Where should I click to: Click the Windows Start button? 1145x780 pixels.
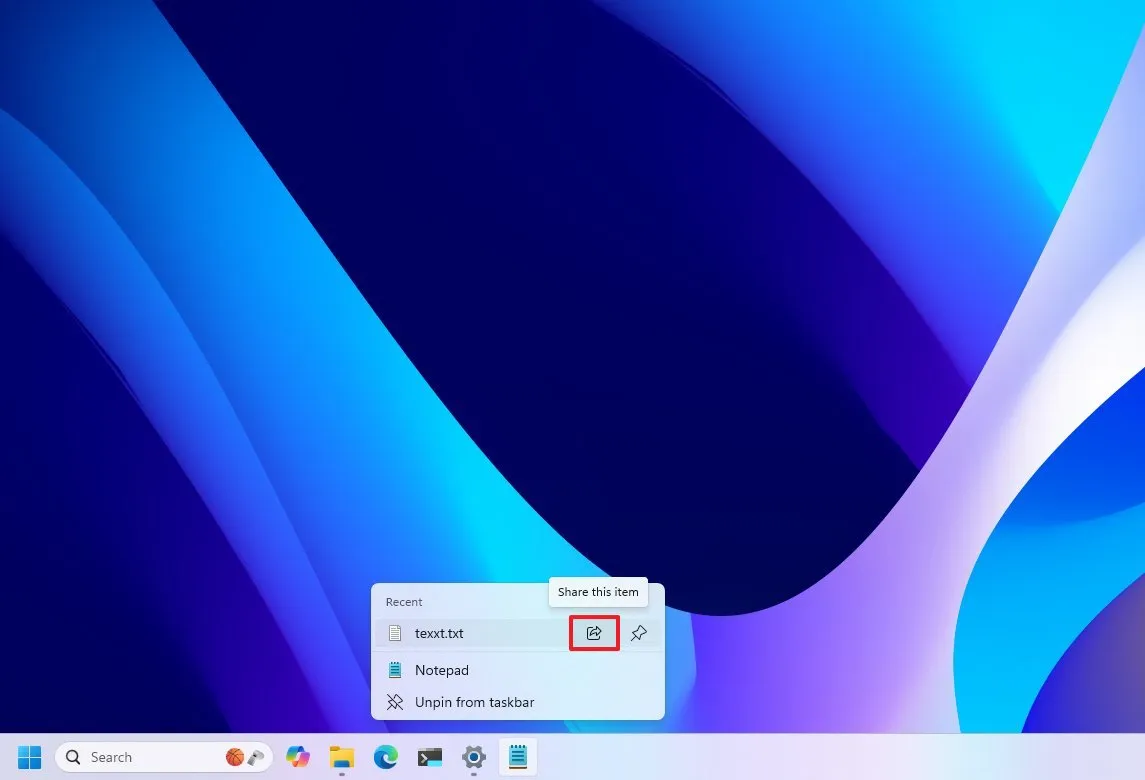click(29, 756)
